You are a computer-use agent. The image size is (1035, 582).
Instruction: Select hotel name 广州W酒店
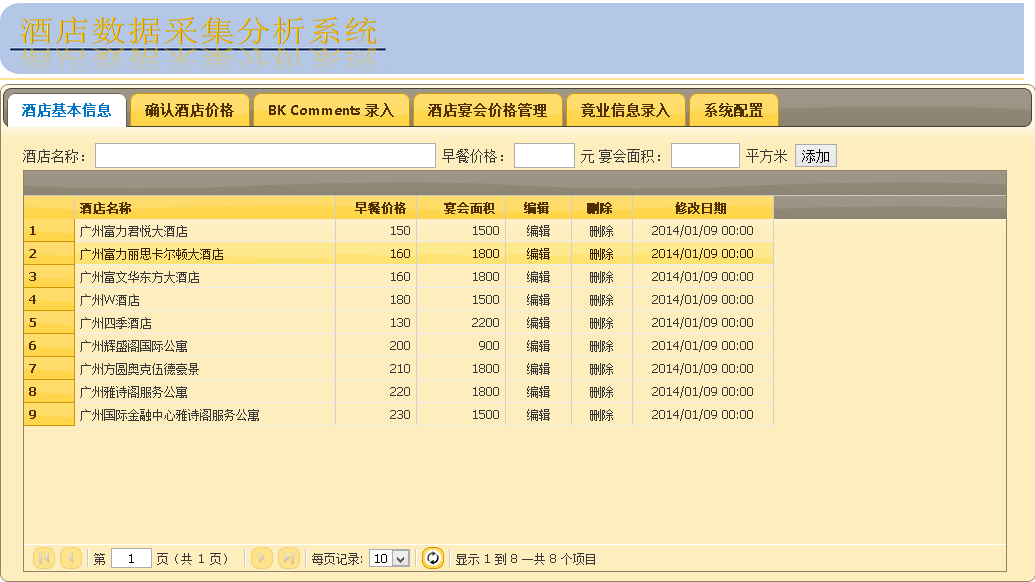[110, 300]
